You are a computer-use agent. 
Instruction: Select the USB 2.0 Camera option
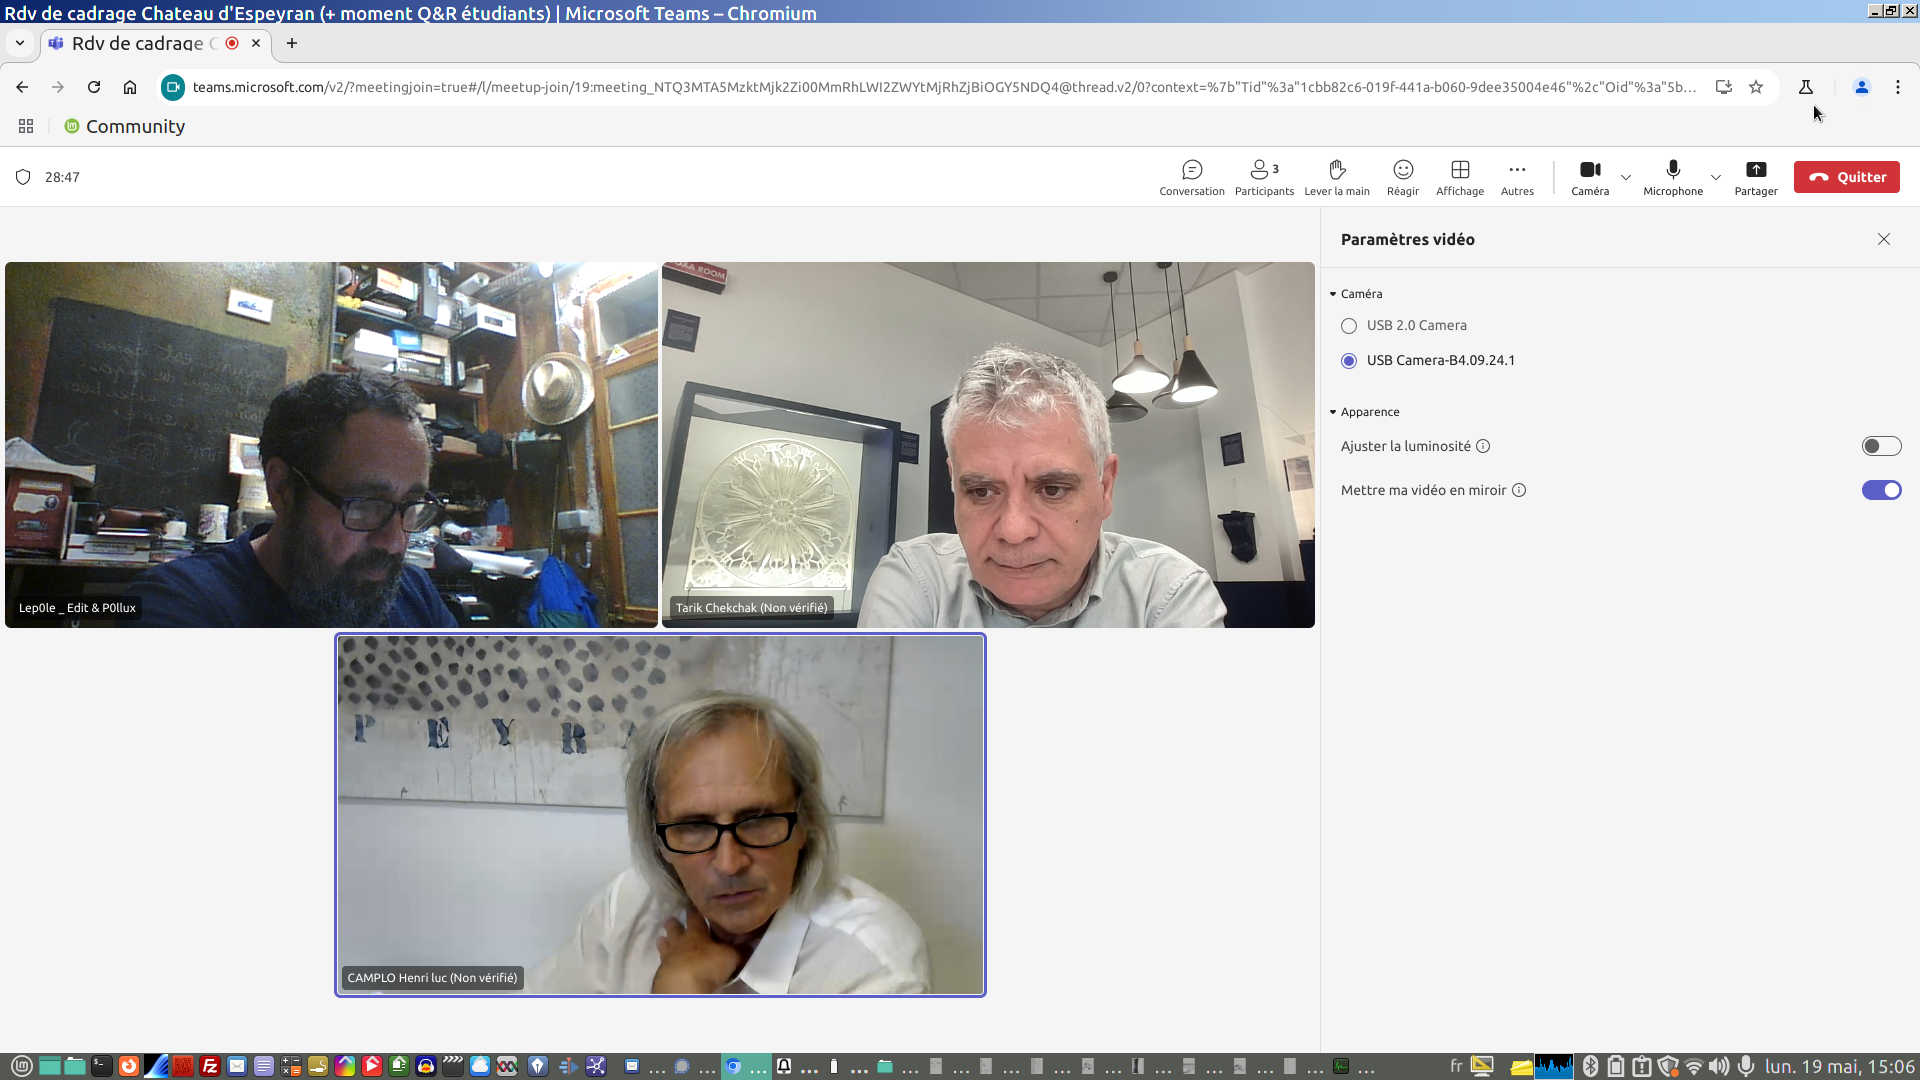click(1349, 326)
